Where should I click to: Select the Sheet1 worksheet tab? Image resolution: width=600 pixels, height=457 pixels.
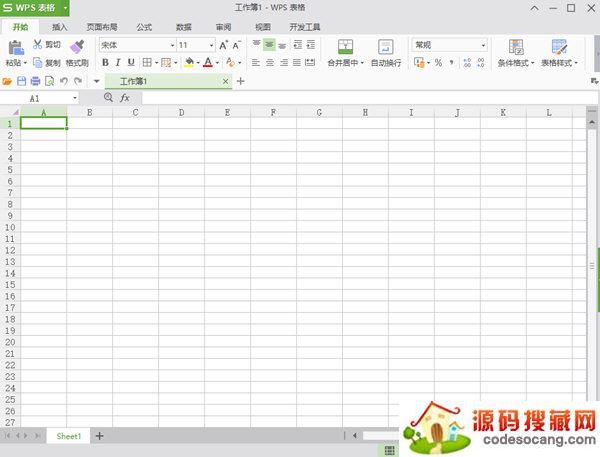[x=68, y=436]
